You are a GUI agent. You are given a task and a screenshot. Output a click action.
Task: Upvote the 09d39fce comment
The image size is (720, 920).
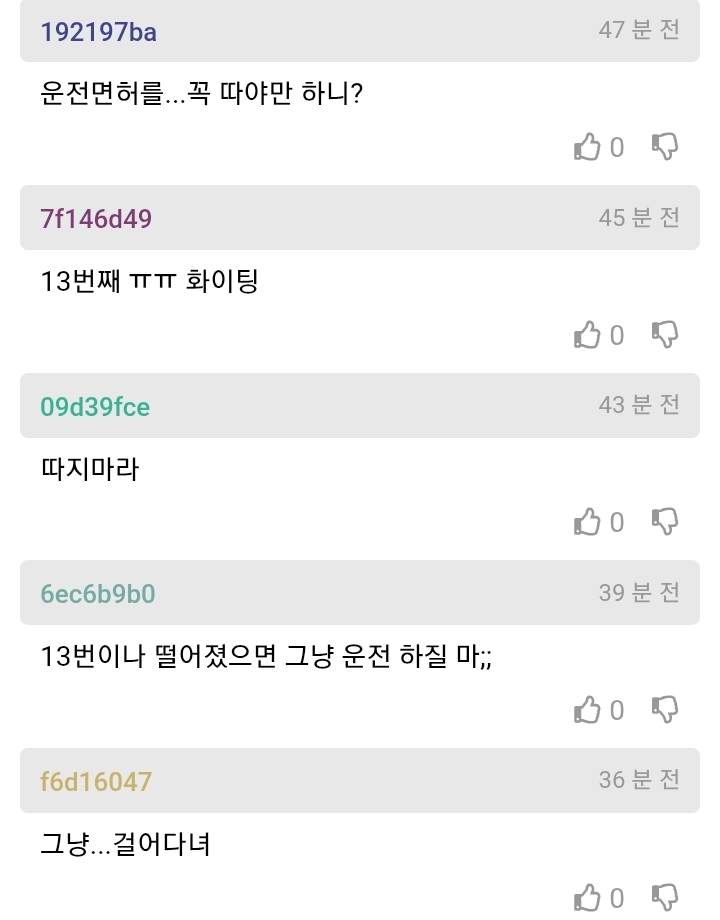coord(587,522)
